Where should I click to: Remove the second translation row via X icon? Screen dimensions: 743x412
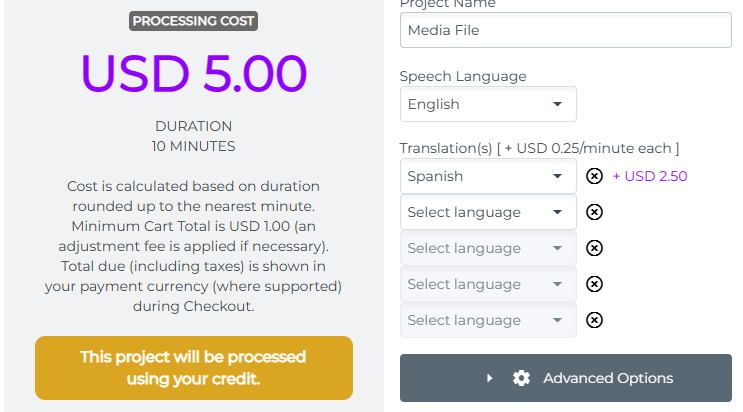[594, 212]
